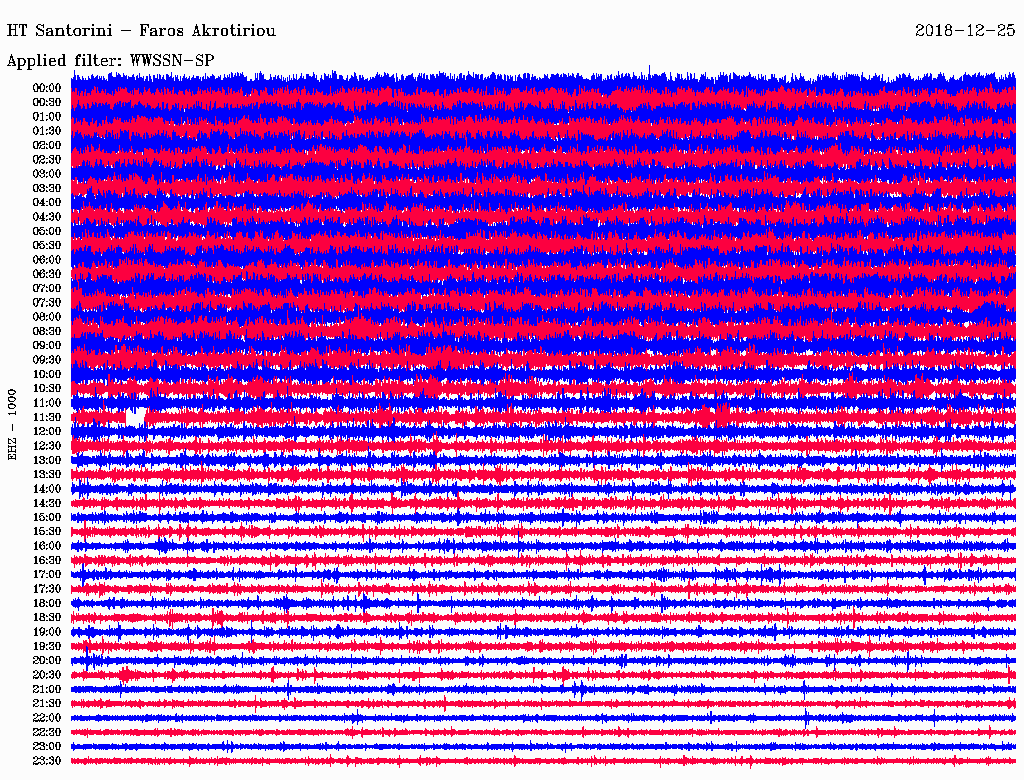
Task: Click the 22:00 time label
Action: pos(47,718)
